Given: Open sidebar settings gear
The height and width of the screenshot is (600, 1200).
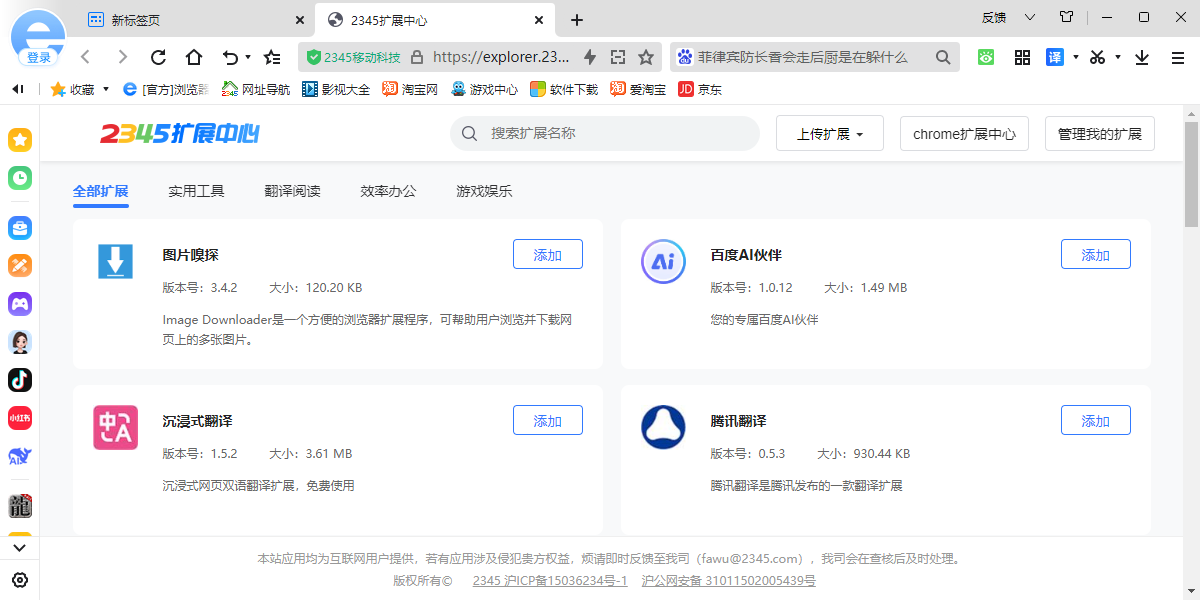Looking at the screenshot, I should click(x=20, y=580).
